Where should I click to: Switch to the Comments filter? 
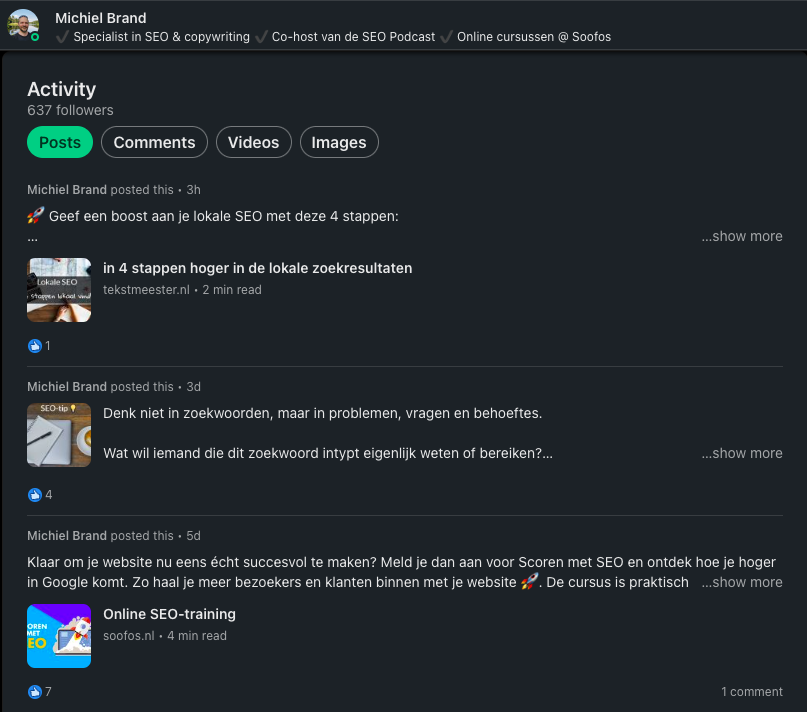click(154, 142)
